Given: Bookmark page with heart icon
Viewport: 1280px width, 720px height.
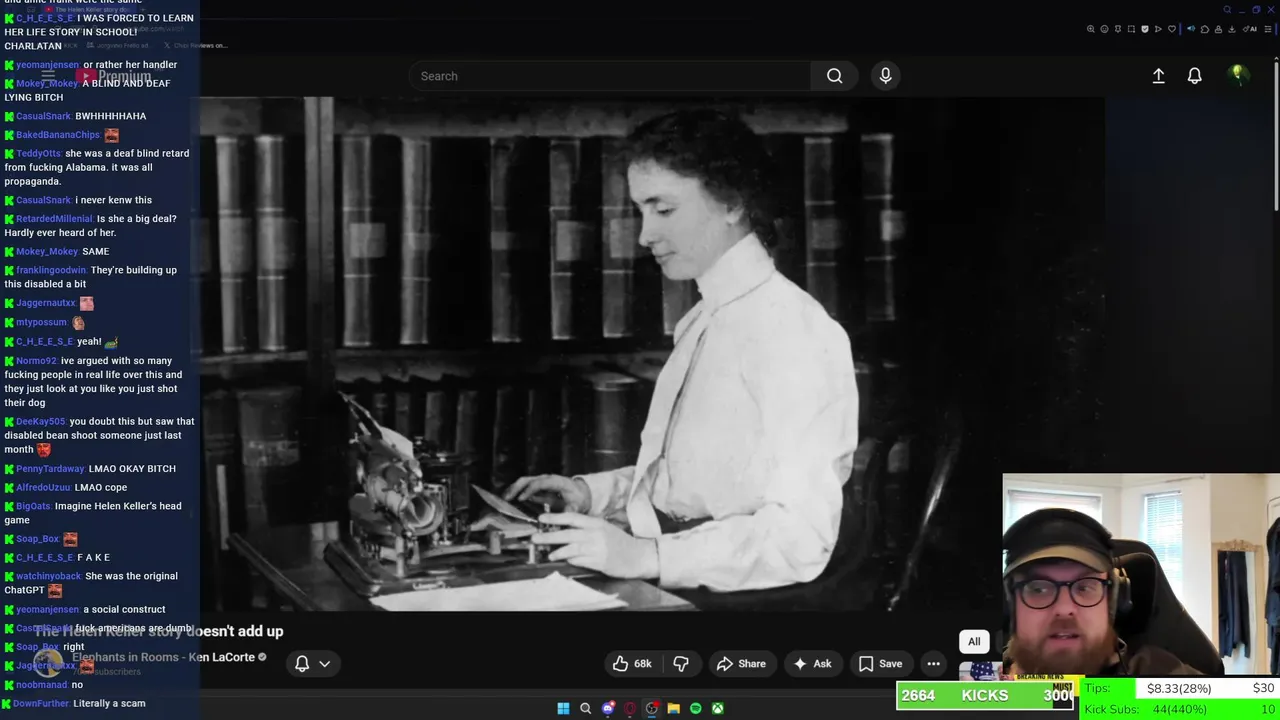Looking at the screenshot, I should (1172, 29).
